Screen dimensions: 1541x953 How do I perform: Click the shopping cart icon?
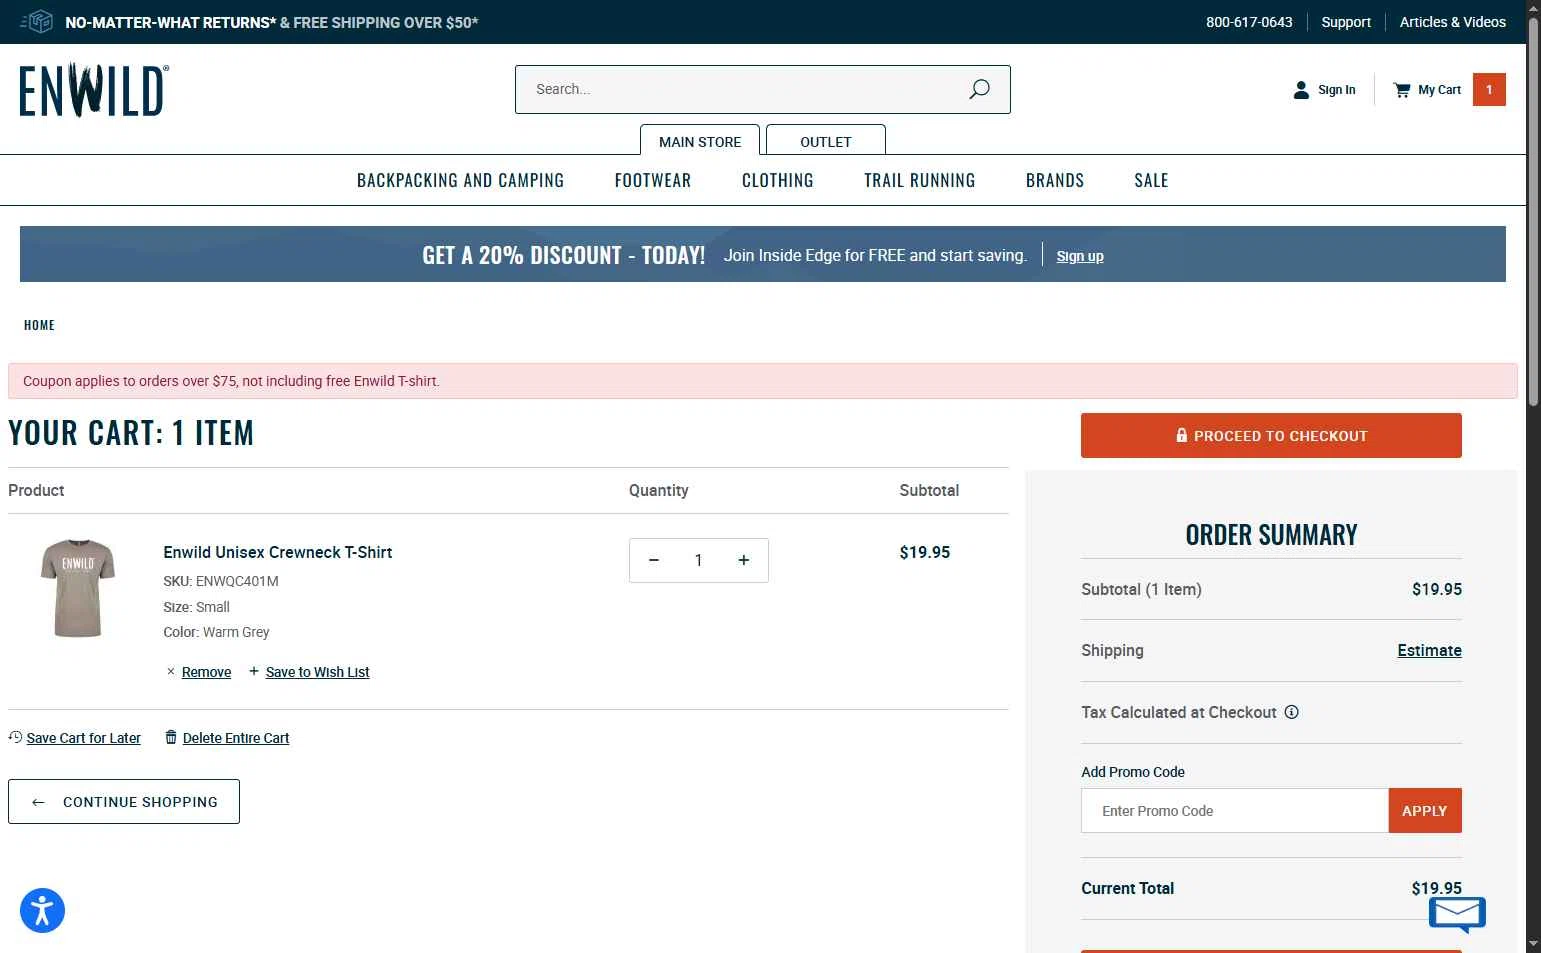pyautogui.click(x=1402, y=90)
